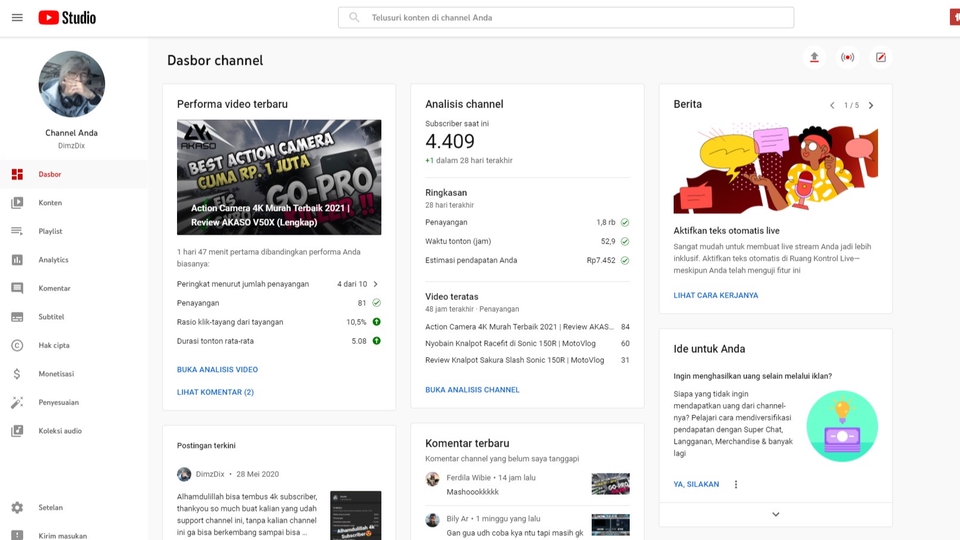Viewport: 960px width, 540px height.
Task: Click the Subtitel captions icon
Action: (17, 317)
